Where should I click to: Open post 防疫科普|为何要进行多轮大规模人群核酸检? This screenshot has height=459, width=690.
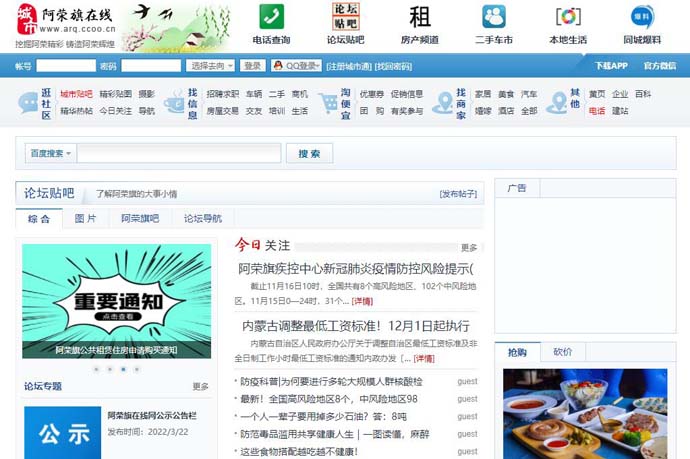[331, 382]
